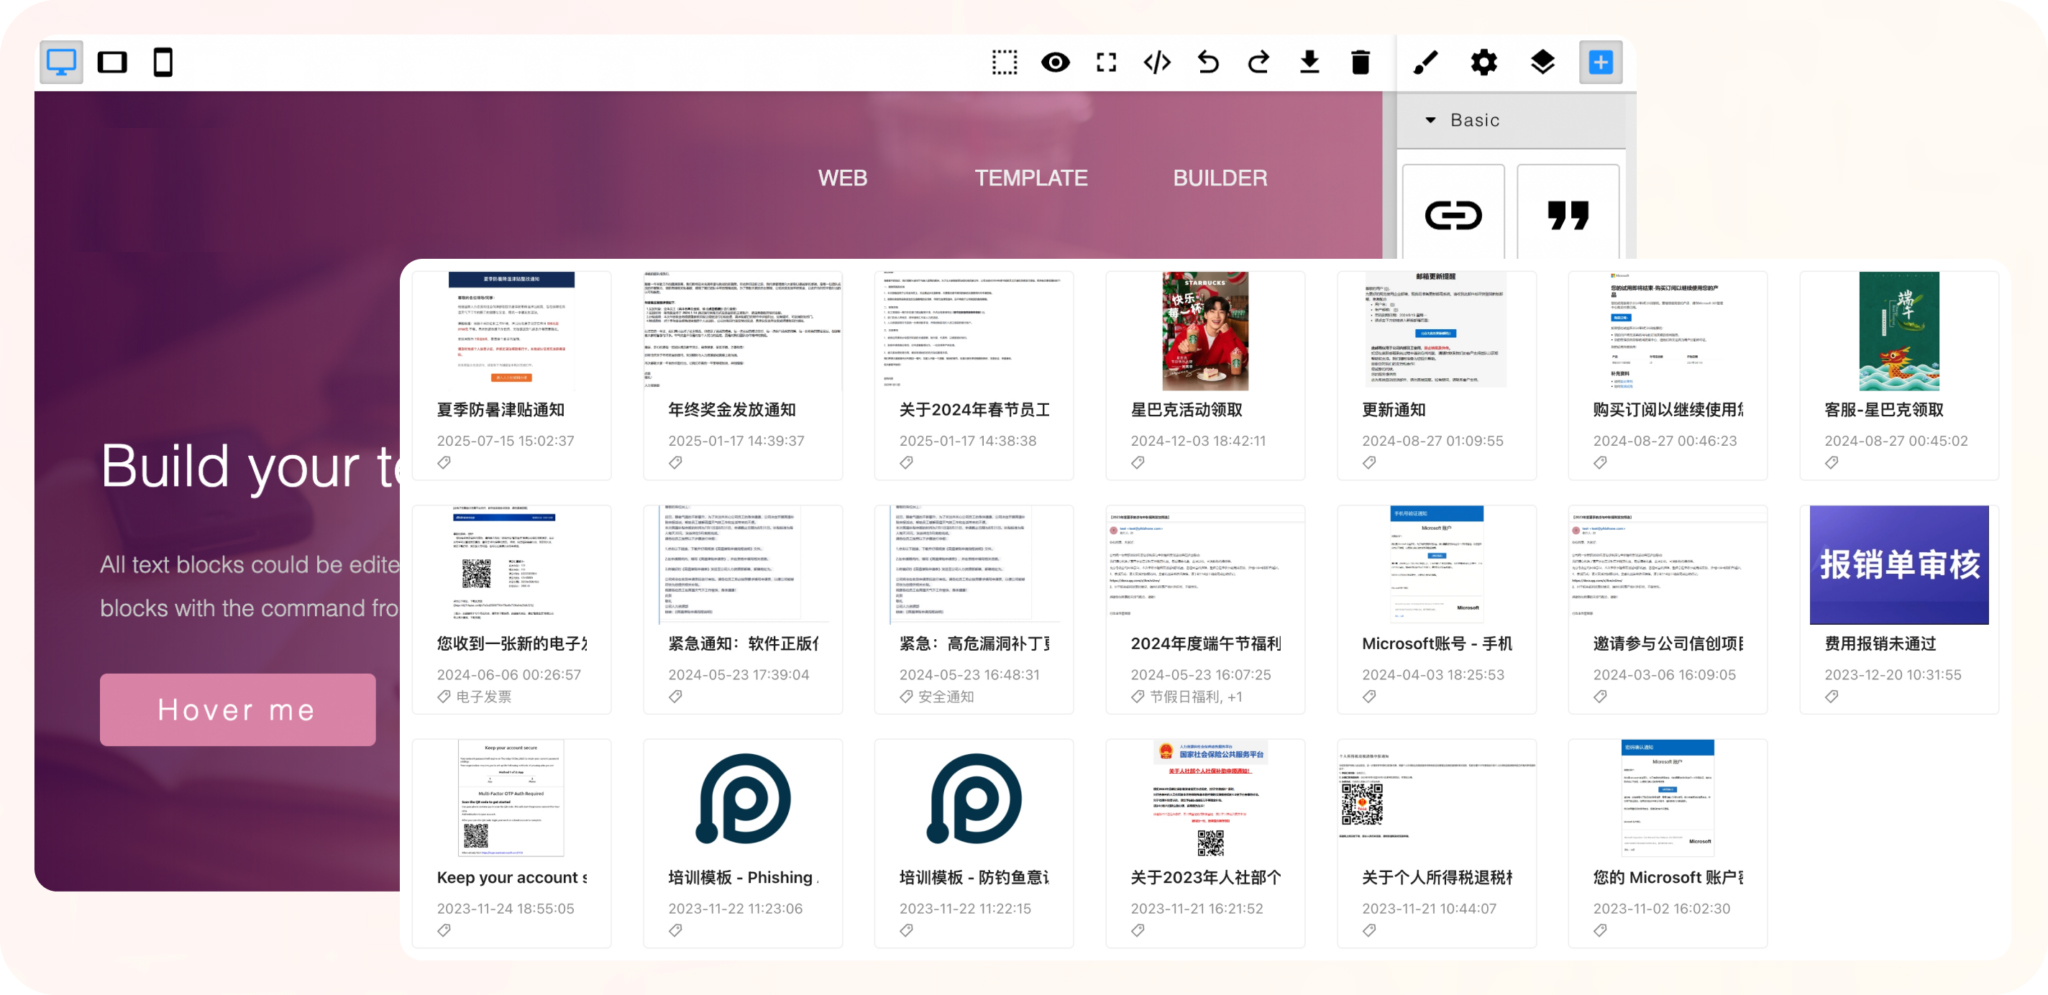Collapse the Basic blocks category
2048x995 pixels.
click(1431, 120)
